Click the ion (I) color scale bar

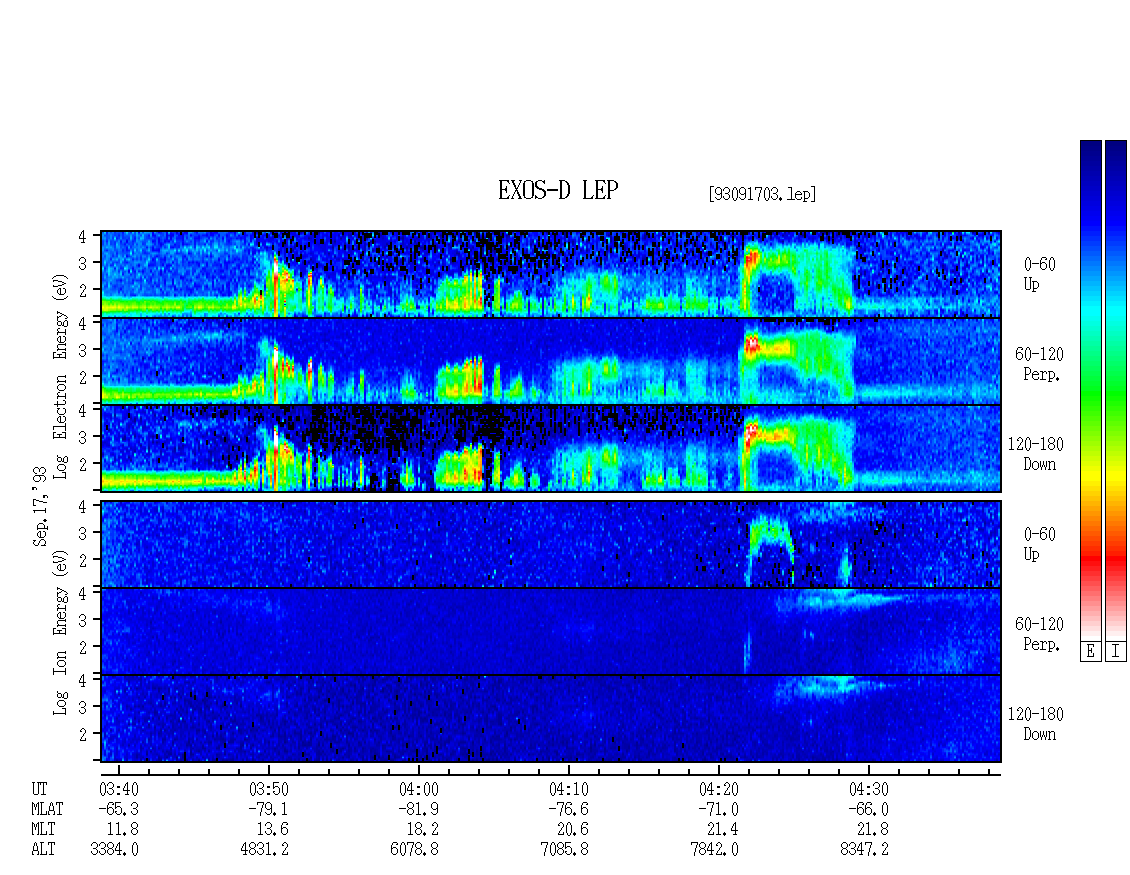(x=1116, y=390)
